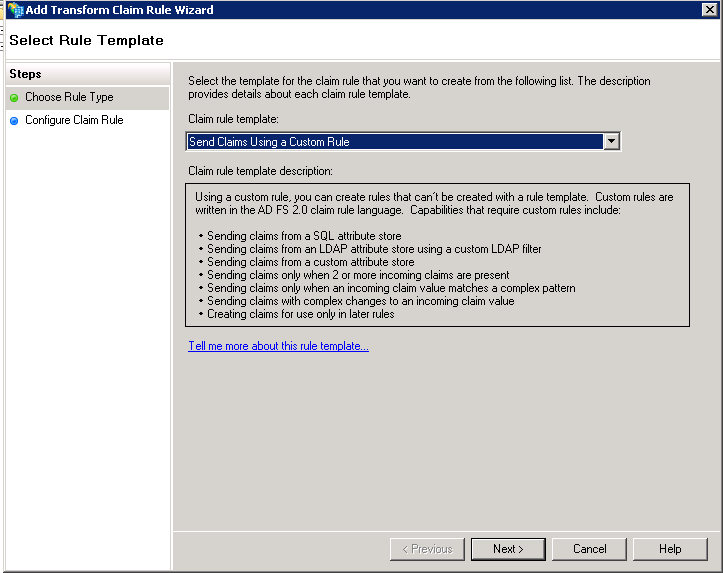Click the 'matches a complex pattern' line
The image size is (723, 573).
(391, 288)
